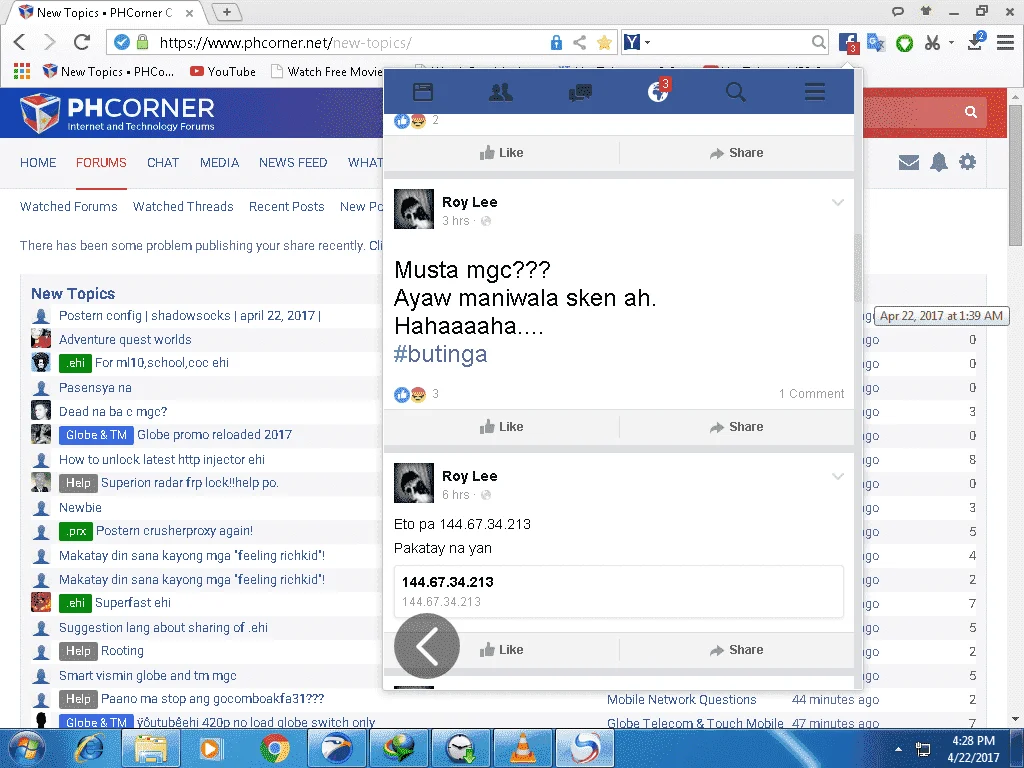Click the page vertical scrollbar thumb

pos(1014,175)
